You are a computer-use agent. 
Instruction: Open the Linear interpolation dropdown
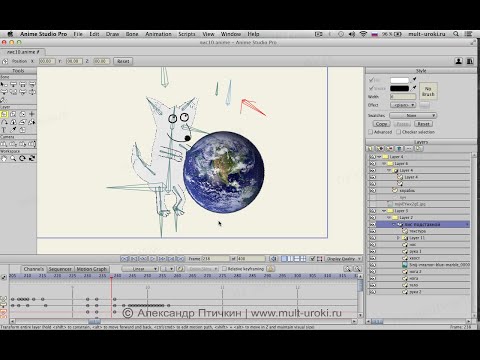pyautogui.click(x=140, y=269)
